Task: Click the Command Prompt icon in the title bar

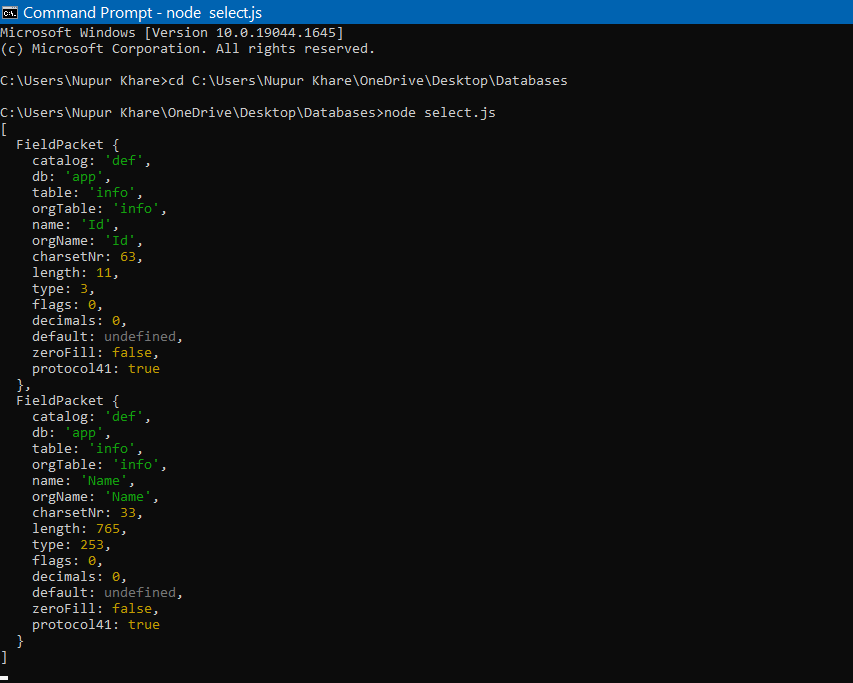Action: pyautogui.click(x=10, y=11)
